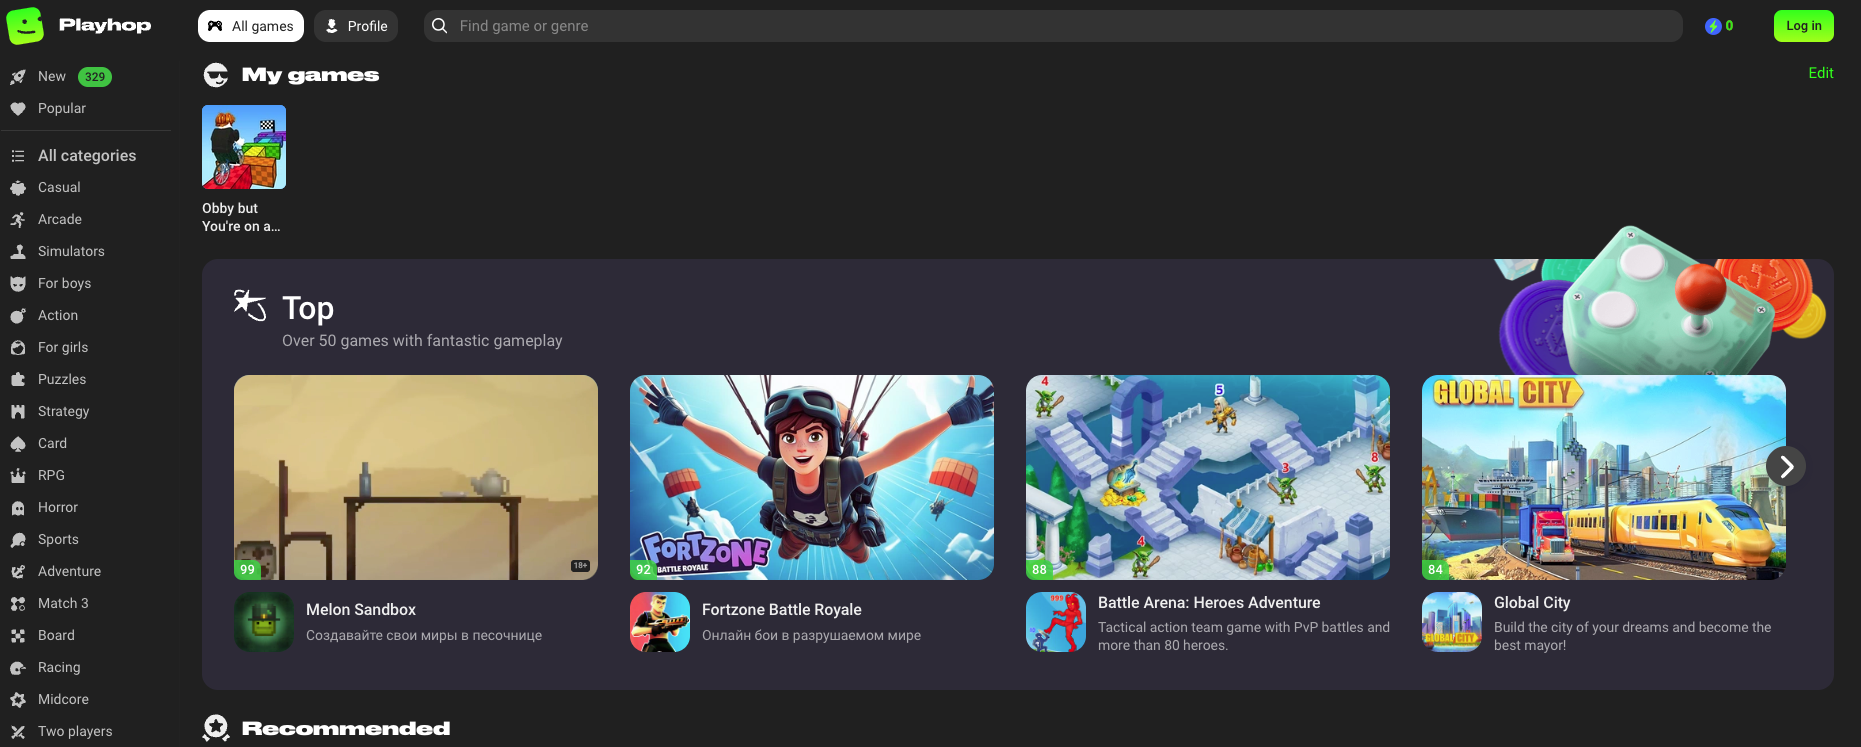Image resolution: width=1861 pixels, height=747 pixels.
Task: Click the search magnifier icon
Action: point(439,26)
